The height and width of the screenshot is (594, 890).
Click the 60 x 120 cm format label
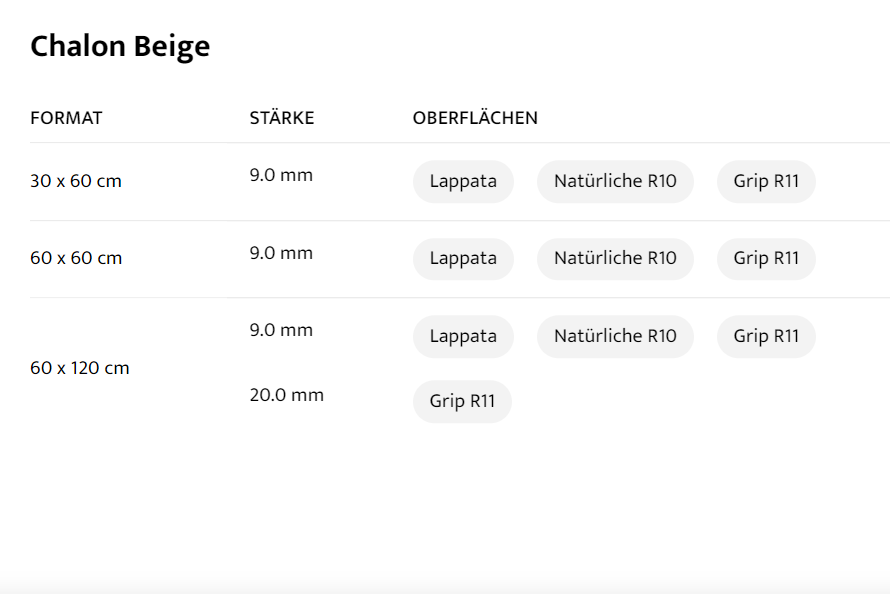tap(80, 368)
